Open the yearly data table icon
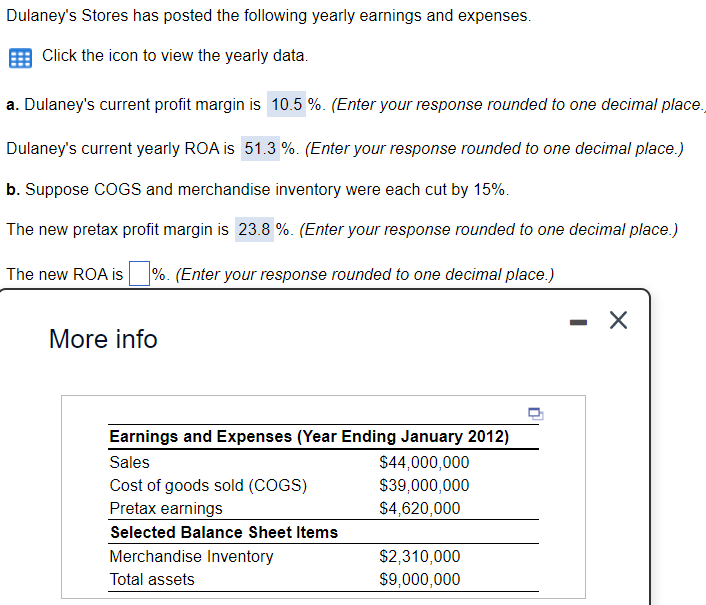The image size is (706, 605). (20, 58)
